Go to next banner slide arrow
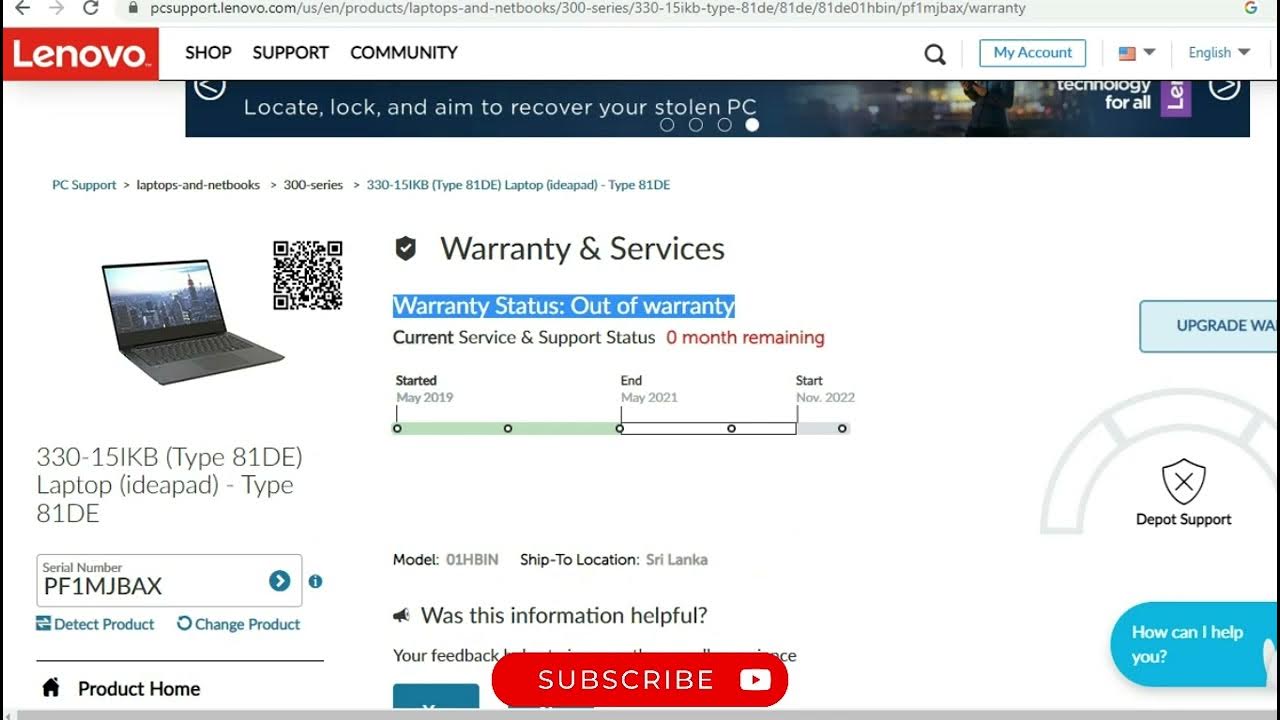Viewport: 1280px width, 720px height. click(x=1225, y=88)
